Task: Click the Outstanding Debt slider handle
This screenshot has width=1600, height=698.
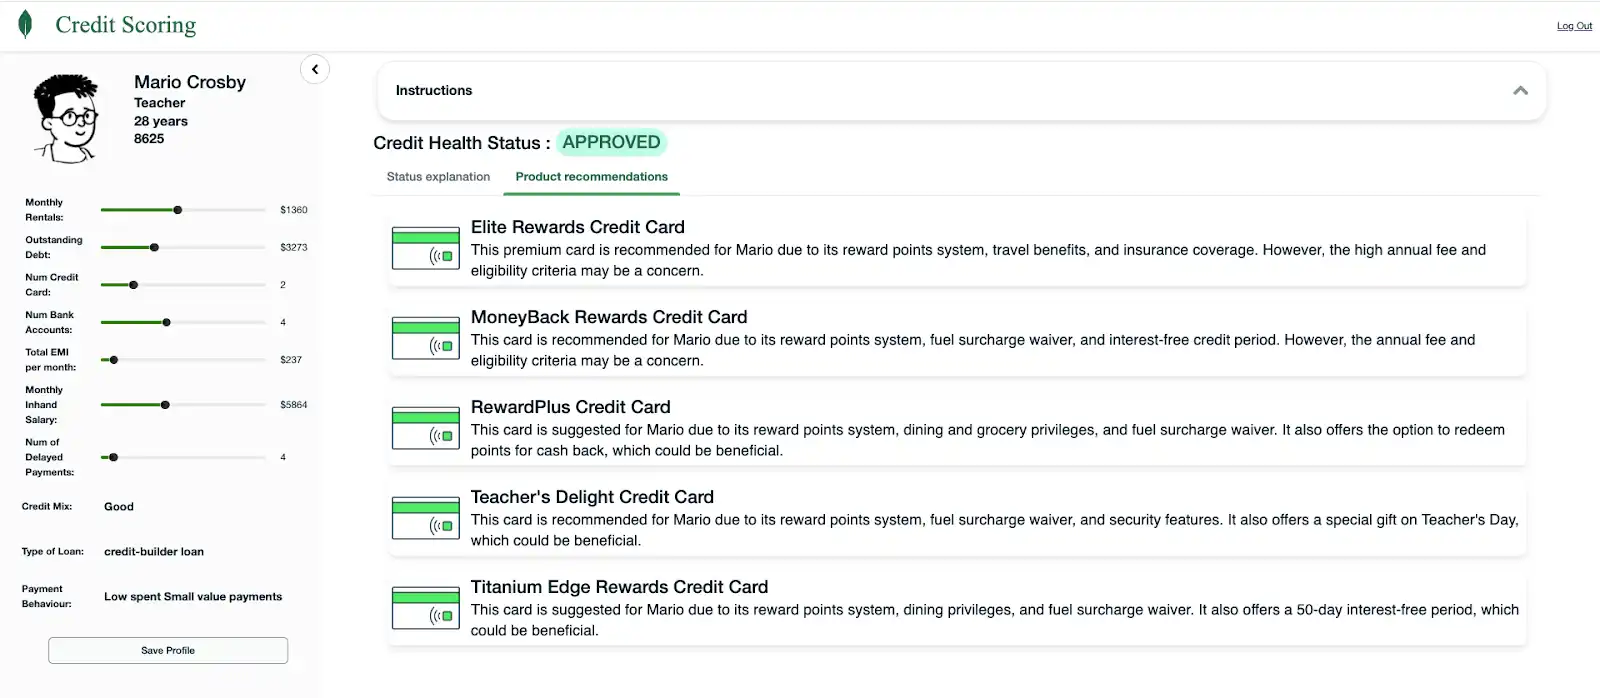Action: pos(154,247)
